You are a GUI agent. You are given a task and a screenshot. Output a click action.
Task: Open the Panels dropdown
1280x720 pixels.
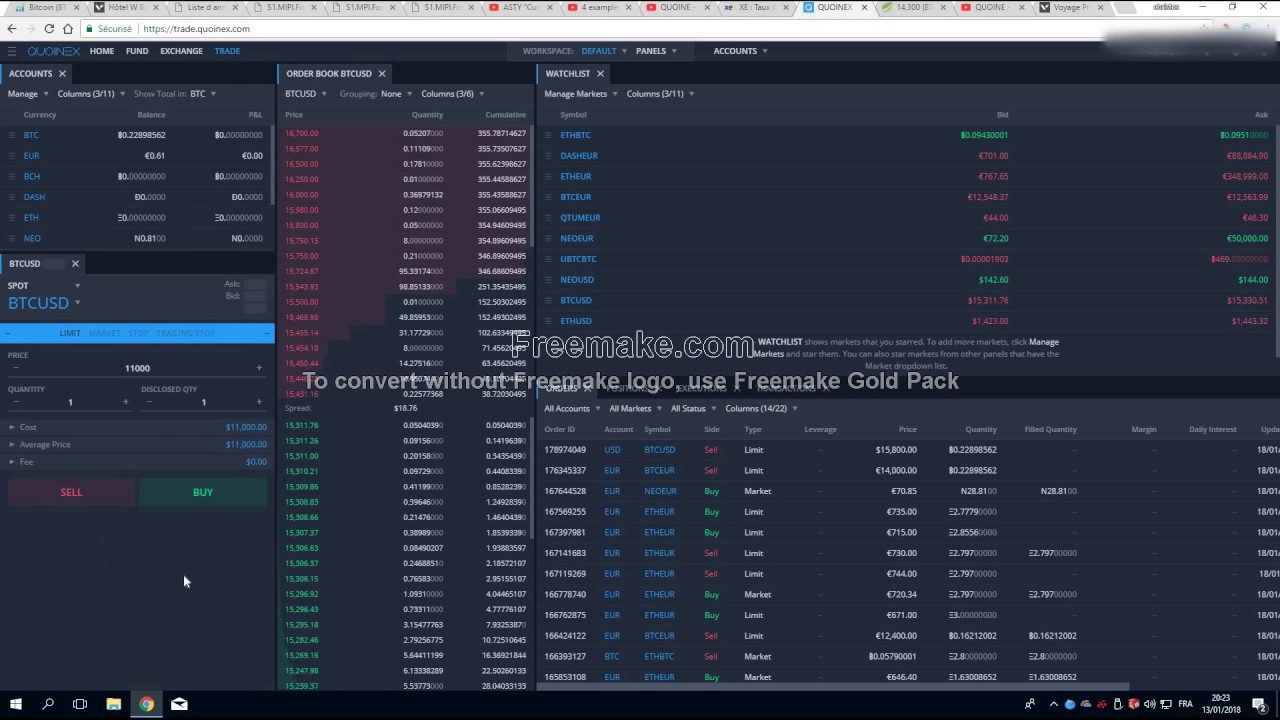[656, 51]
